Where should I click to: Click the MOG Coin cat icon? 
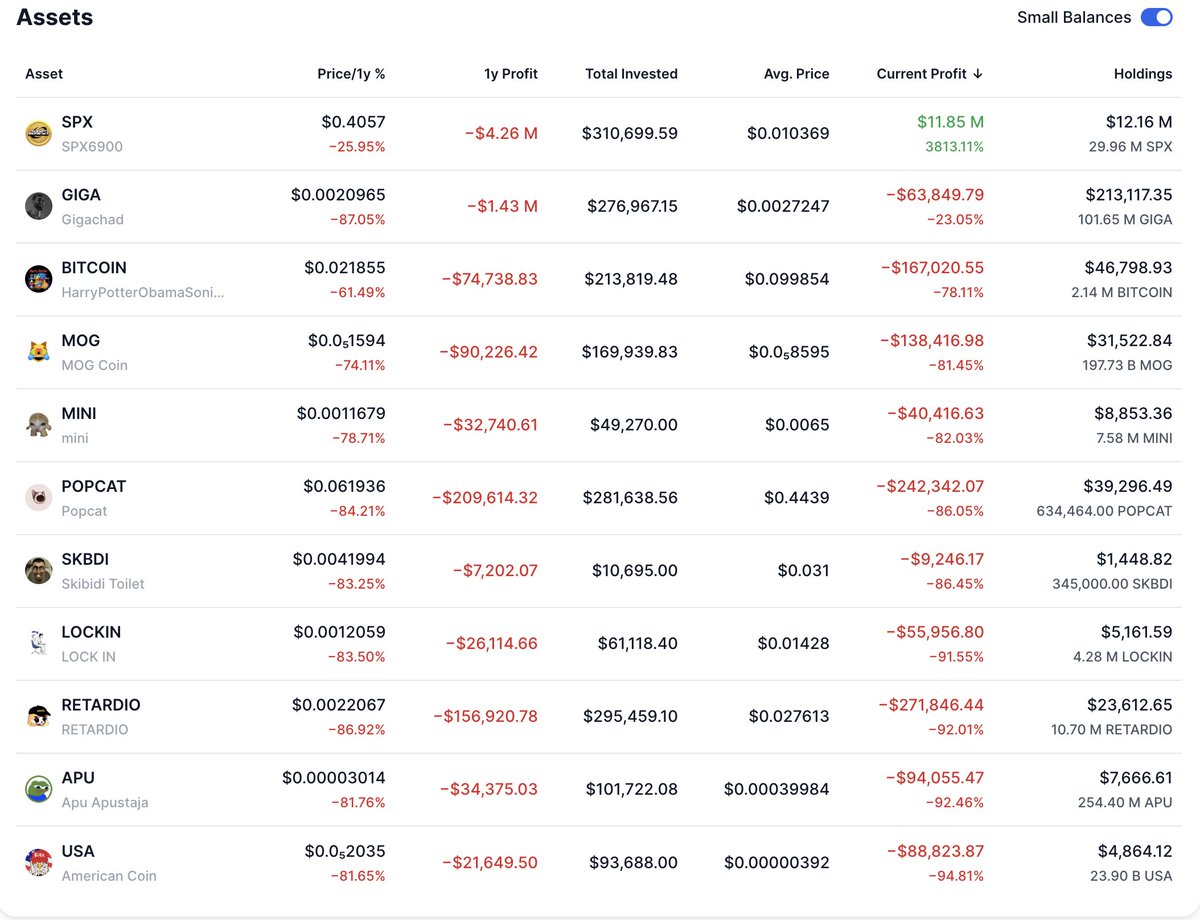(39, 352)
